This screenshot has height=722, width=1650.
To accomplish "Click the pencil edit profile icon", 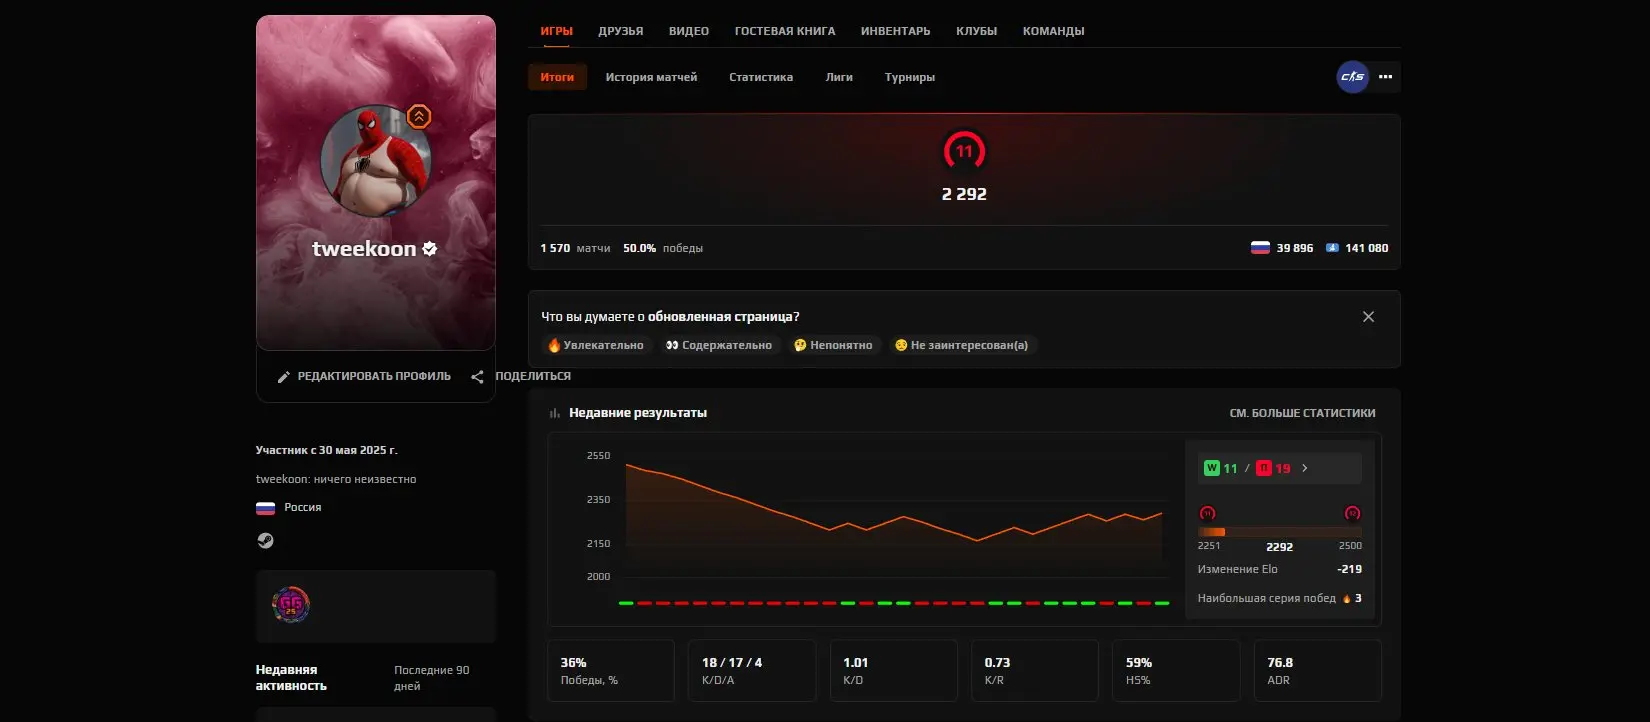I will pyautogui.click(x=284, y=377).
